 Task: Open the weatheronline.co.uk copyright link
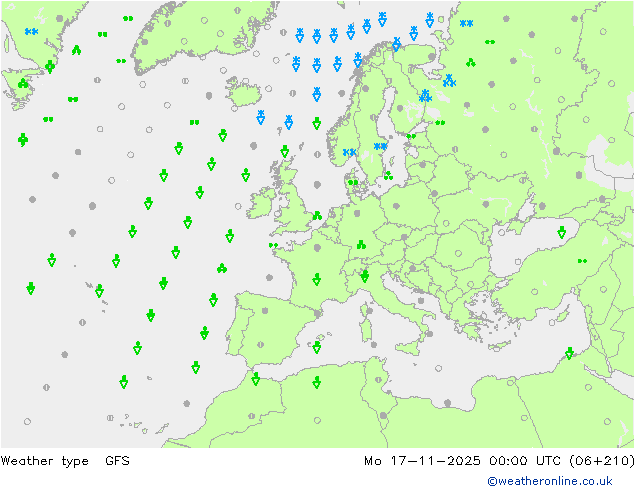[550, 481]
